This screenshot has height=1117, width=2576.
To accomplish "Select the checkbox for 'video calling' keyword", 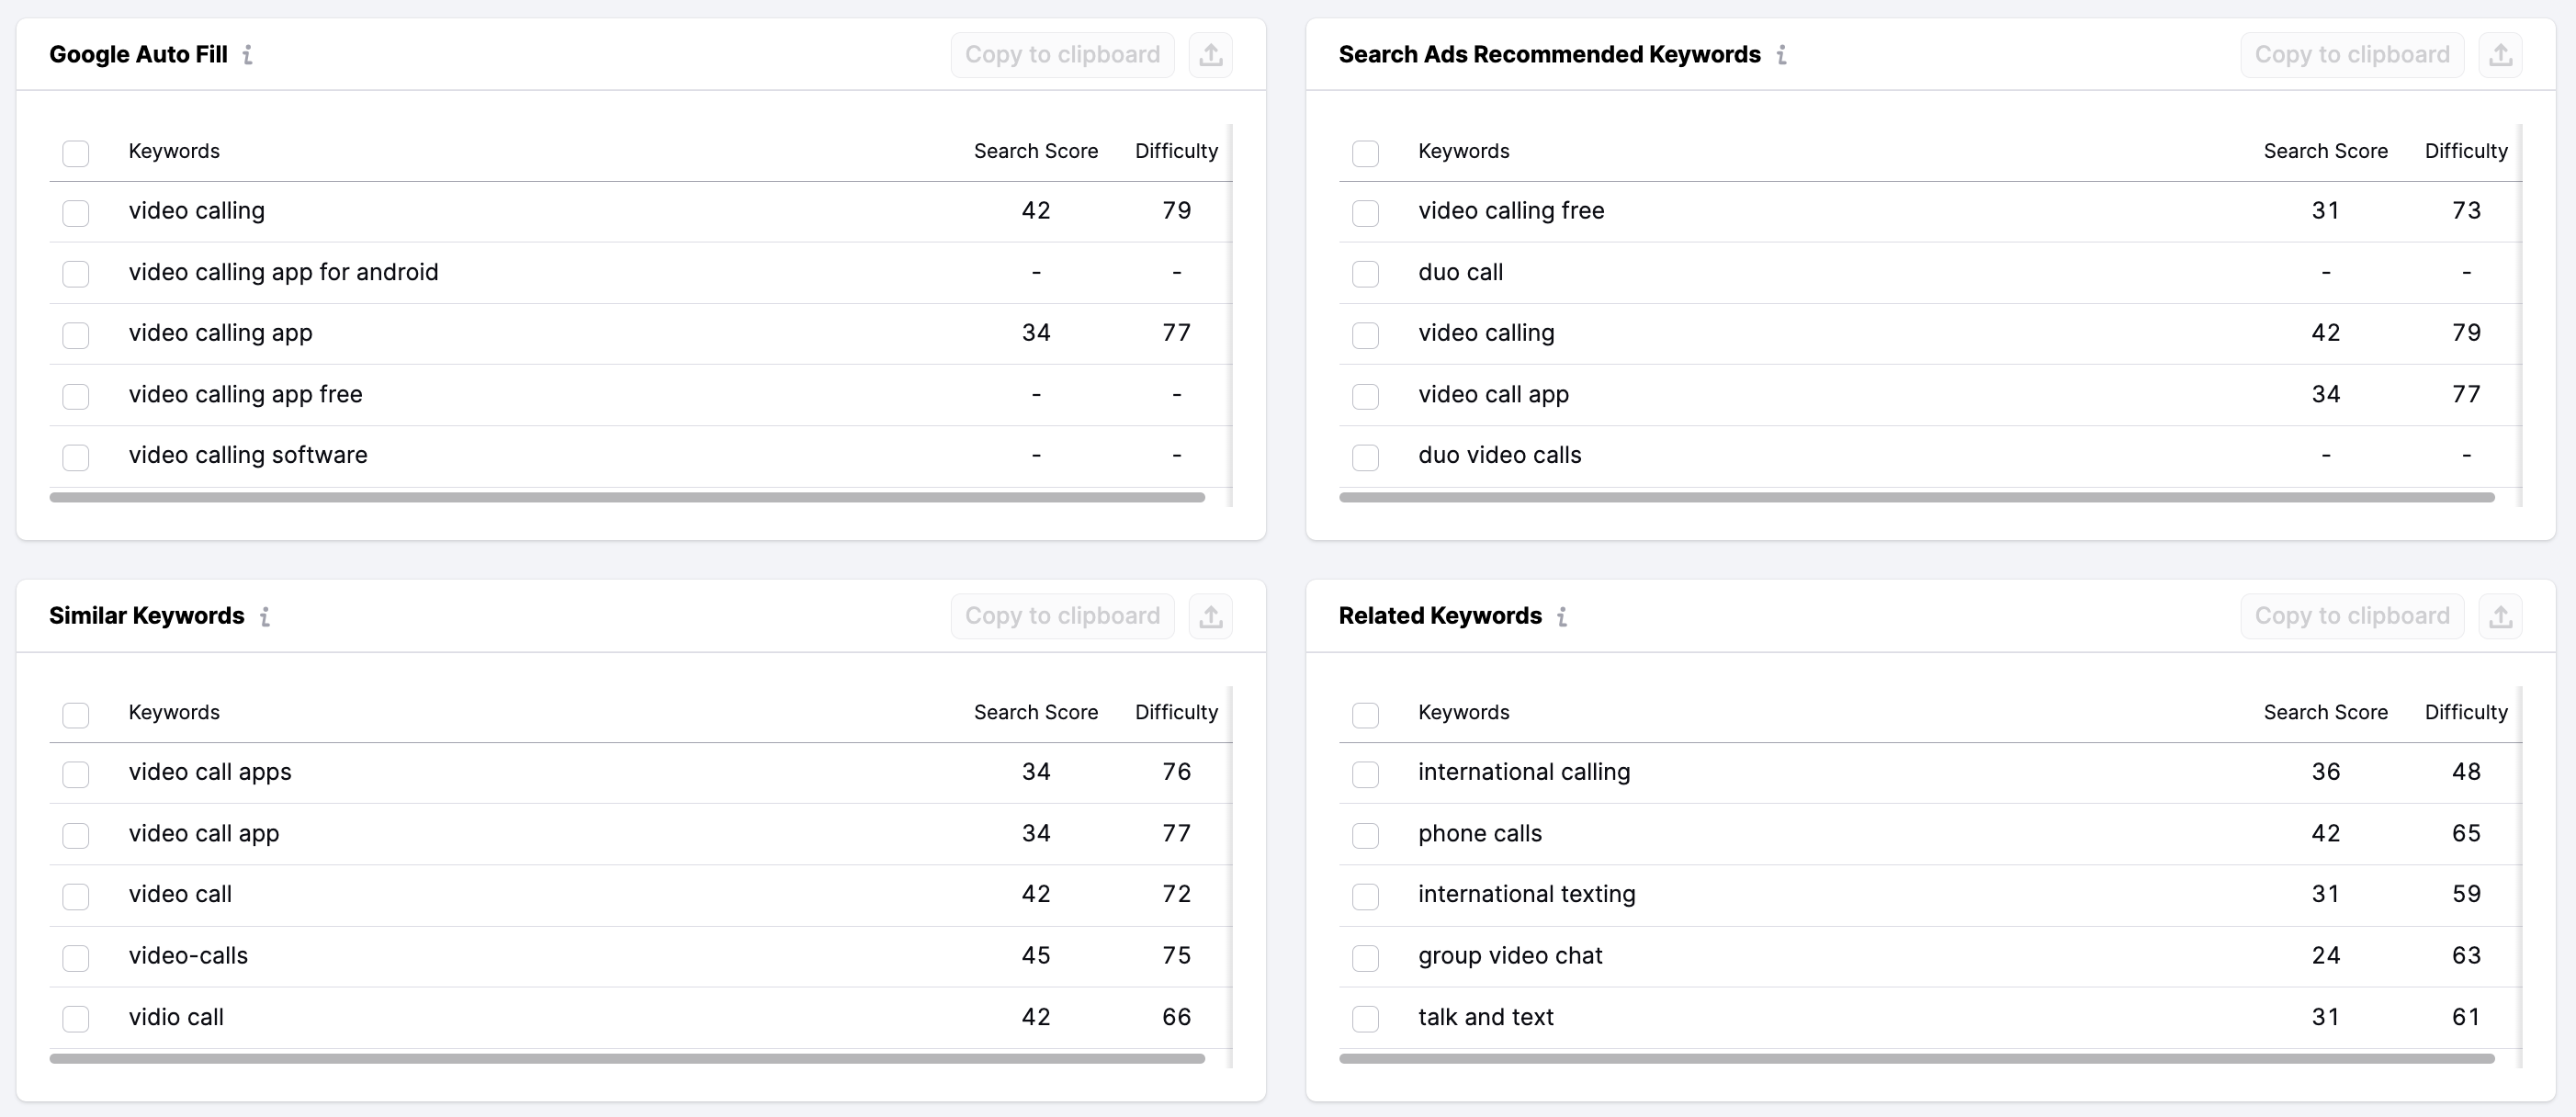I will pos(76,213).
